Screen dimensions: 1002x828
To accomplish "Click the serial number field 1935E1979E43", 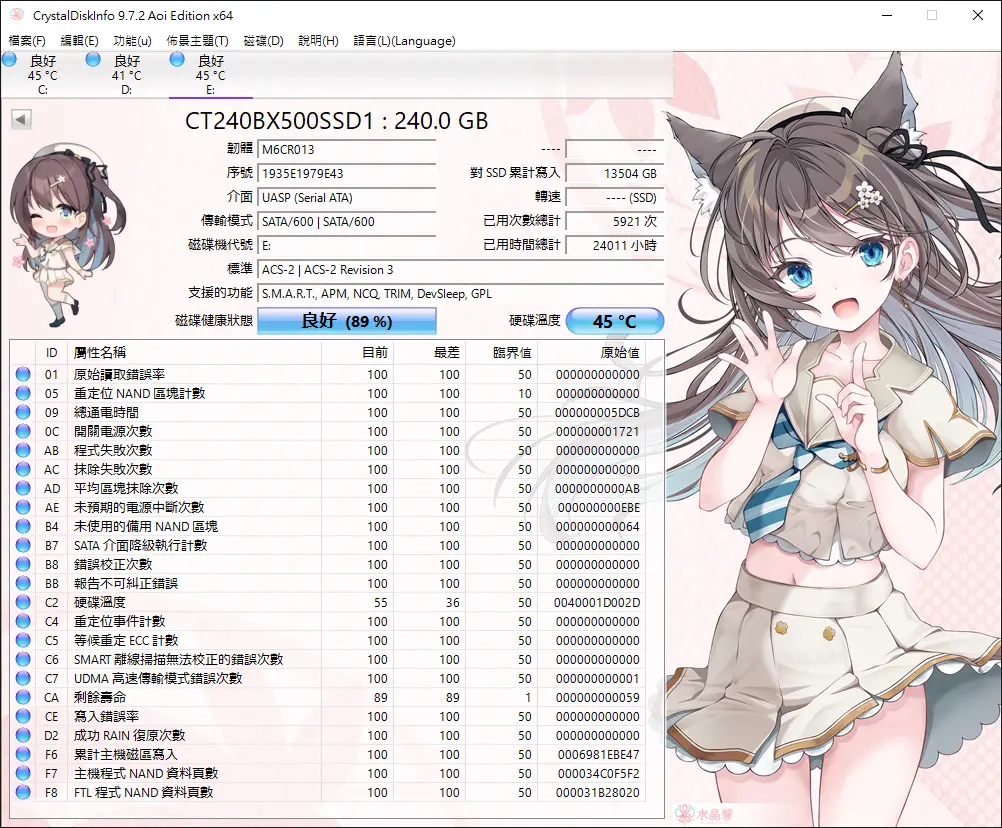I will pyautogui.click(x=347, y=174).
